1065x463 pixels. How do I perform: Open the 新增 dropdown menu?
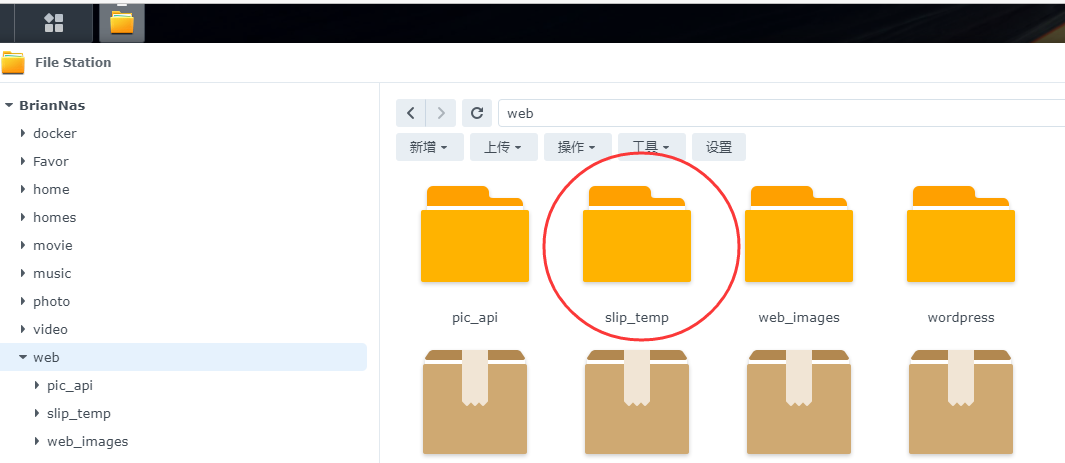pyautogui.click(x=430, y=147)
